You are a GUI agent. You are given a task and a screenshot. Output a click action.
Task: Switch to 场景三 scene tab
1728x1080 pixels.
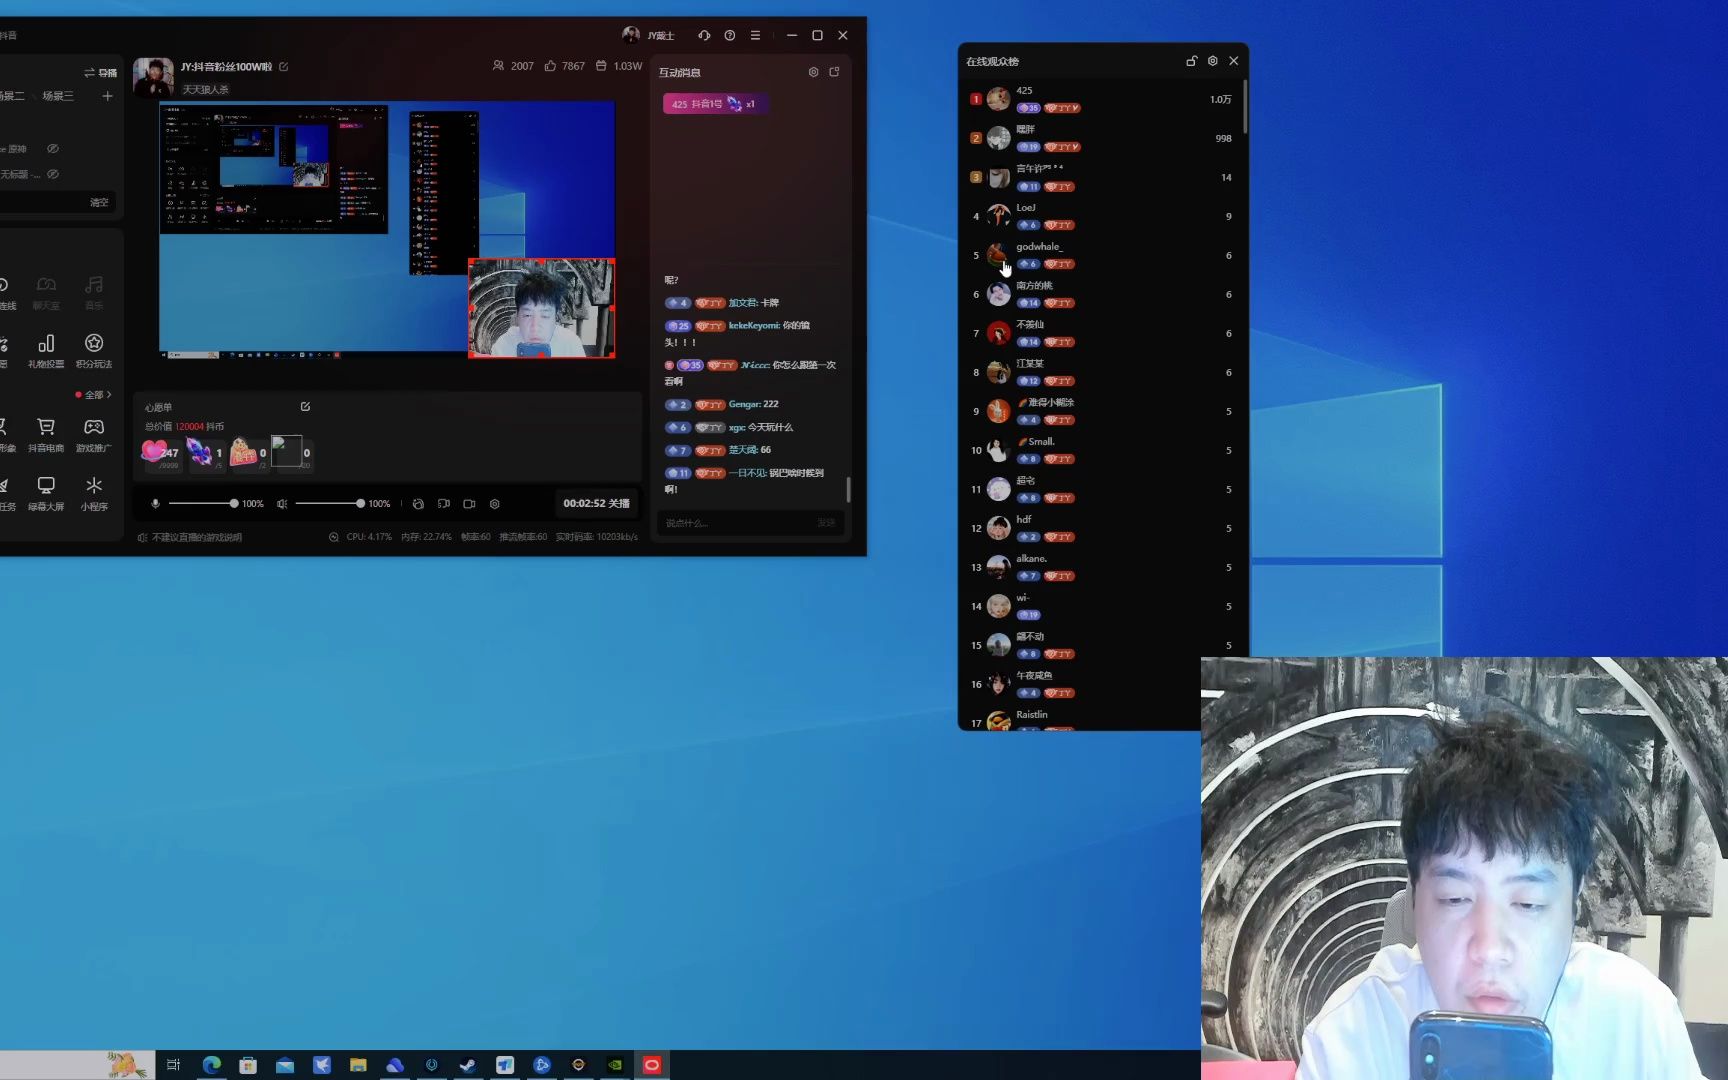tap(58, 96)
